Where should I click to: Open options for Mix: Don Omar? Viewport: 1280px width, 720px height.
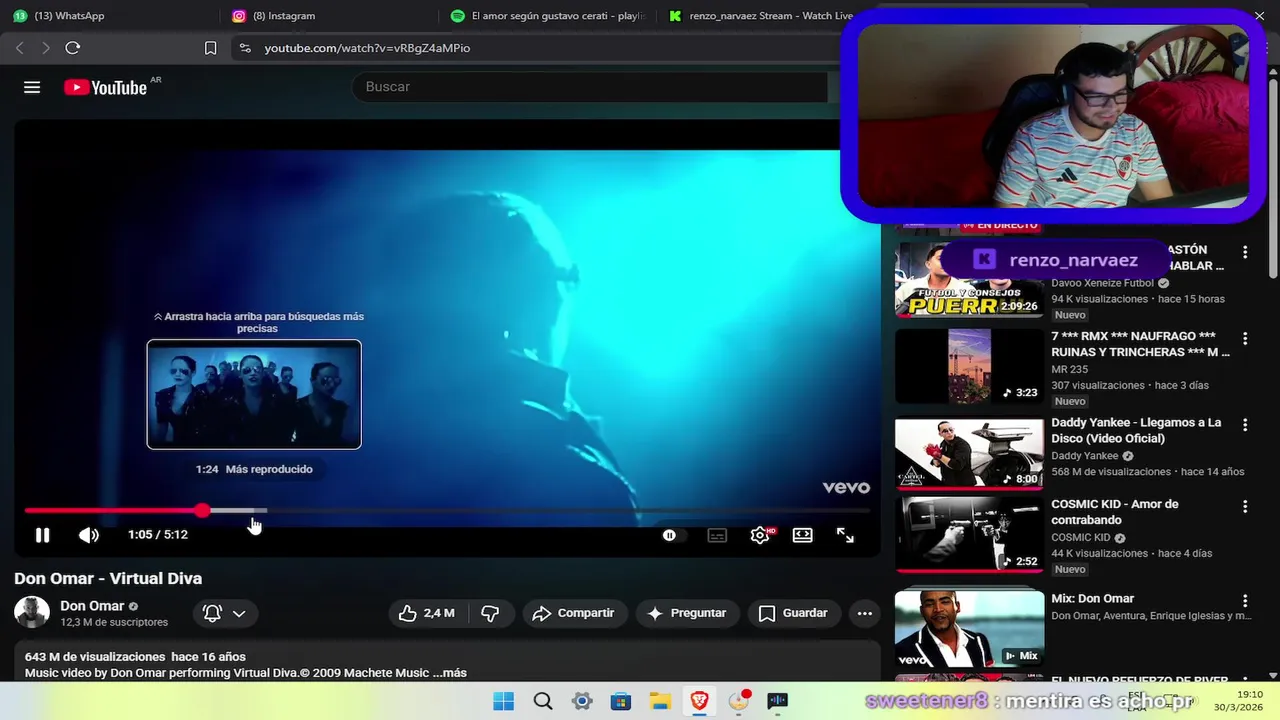[1245, 601]
